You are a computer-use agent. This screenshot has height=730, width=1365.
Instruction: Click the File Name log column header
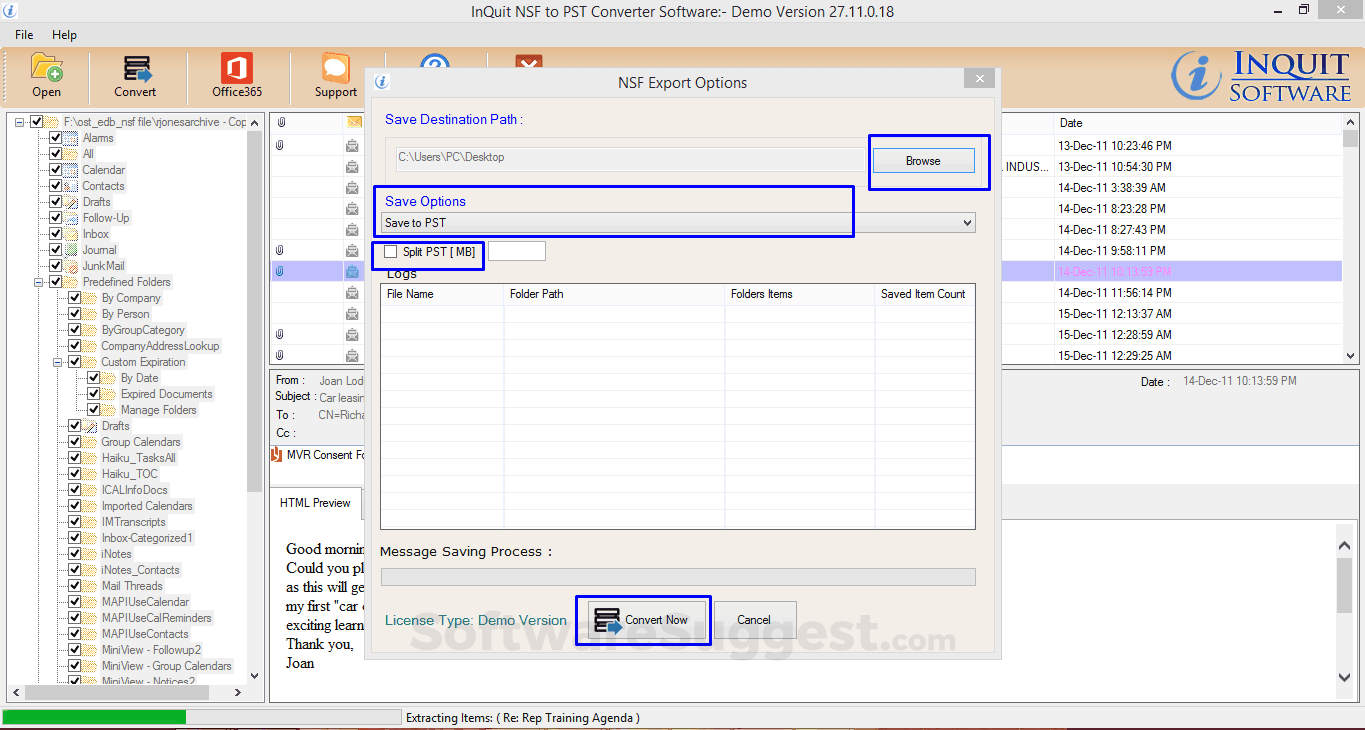pyautogui.click(x=442, y=294)
